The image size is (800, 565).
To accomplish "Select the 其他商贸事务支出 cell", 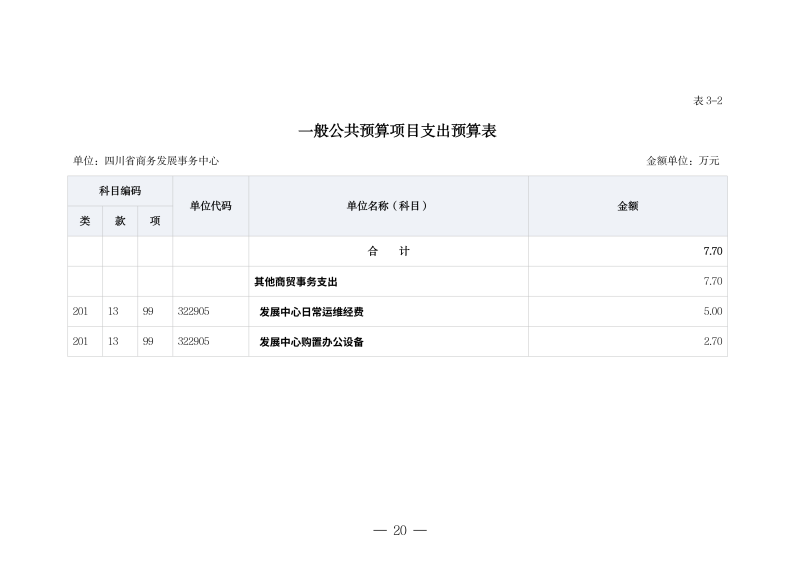I will click(296, 282).
